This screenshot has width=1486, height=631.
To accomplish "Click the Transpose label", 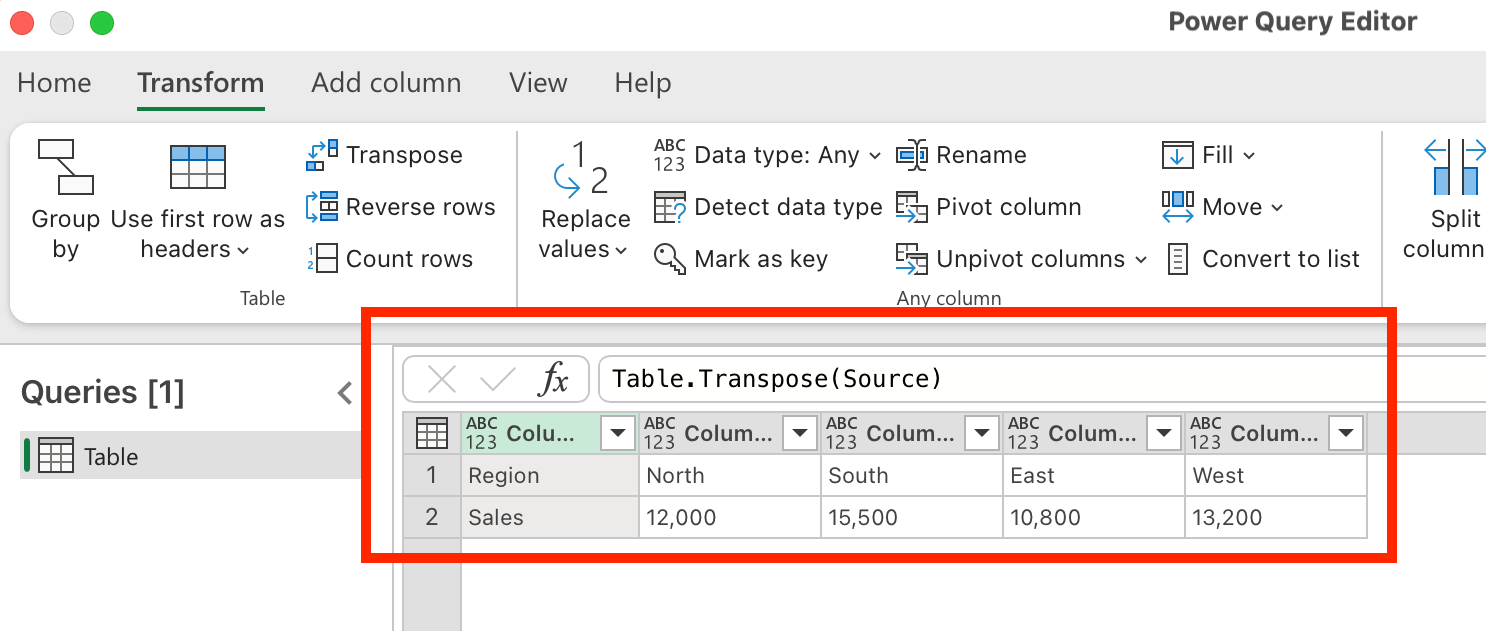I will tap(404, 155).
